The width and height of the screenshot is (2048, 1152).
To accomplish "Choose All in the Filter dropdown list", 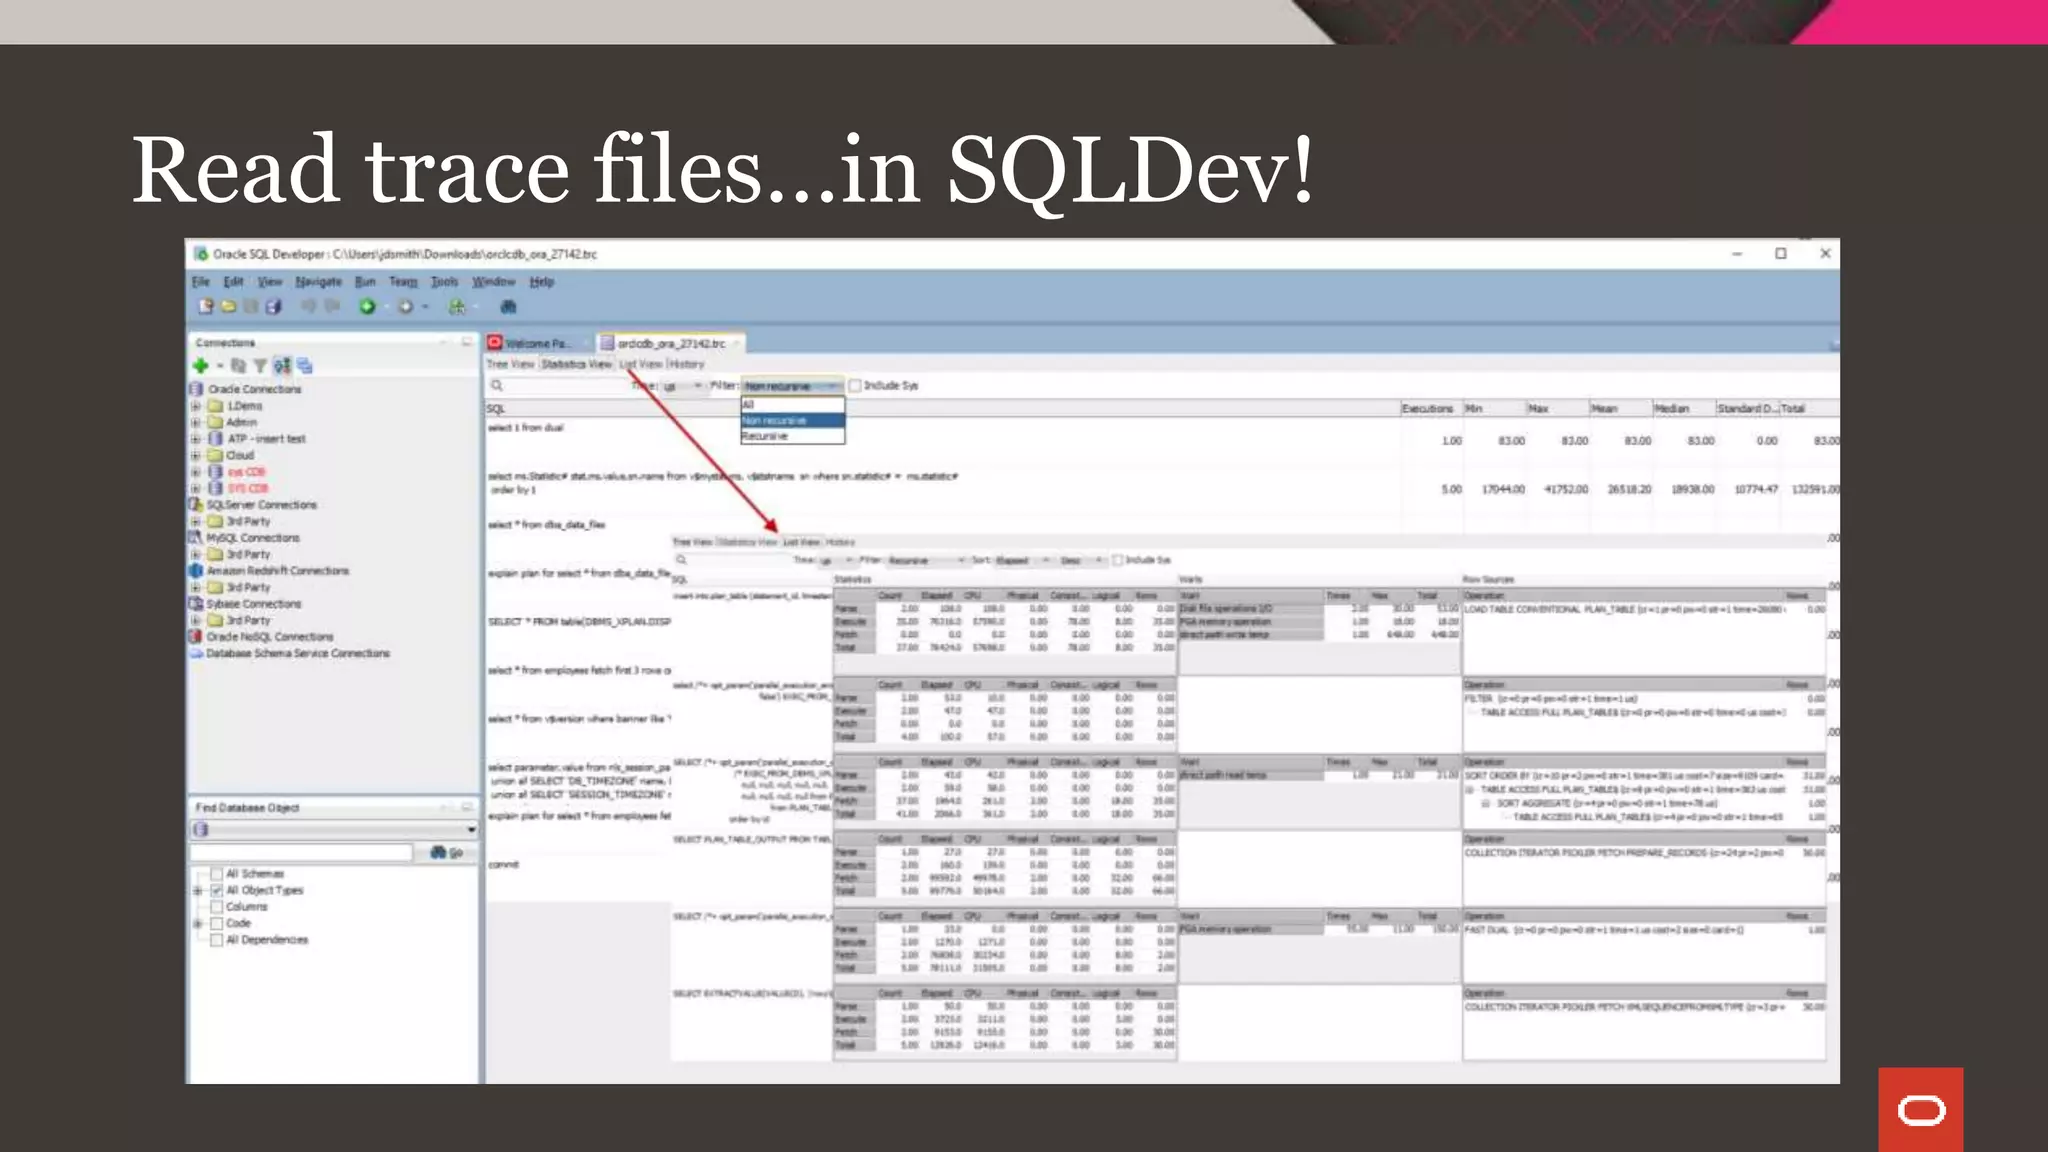I will (x=792, y=404).
